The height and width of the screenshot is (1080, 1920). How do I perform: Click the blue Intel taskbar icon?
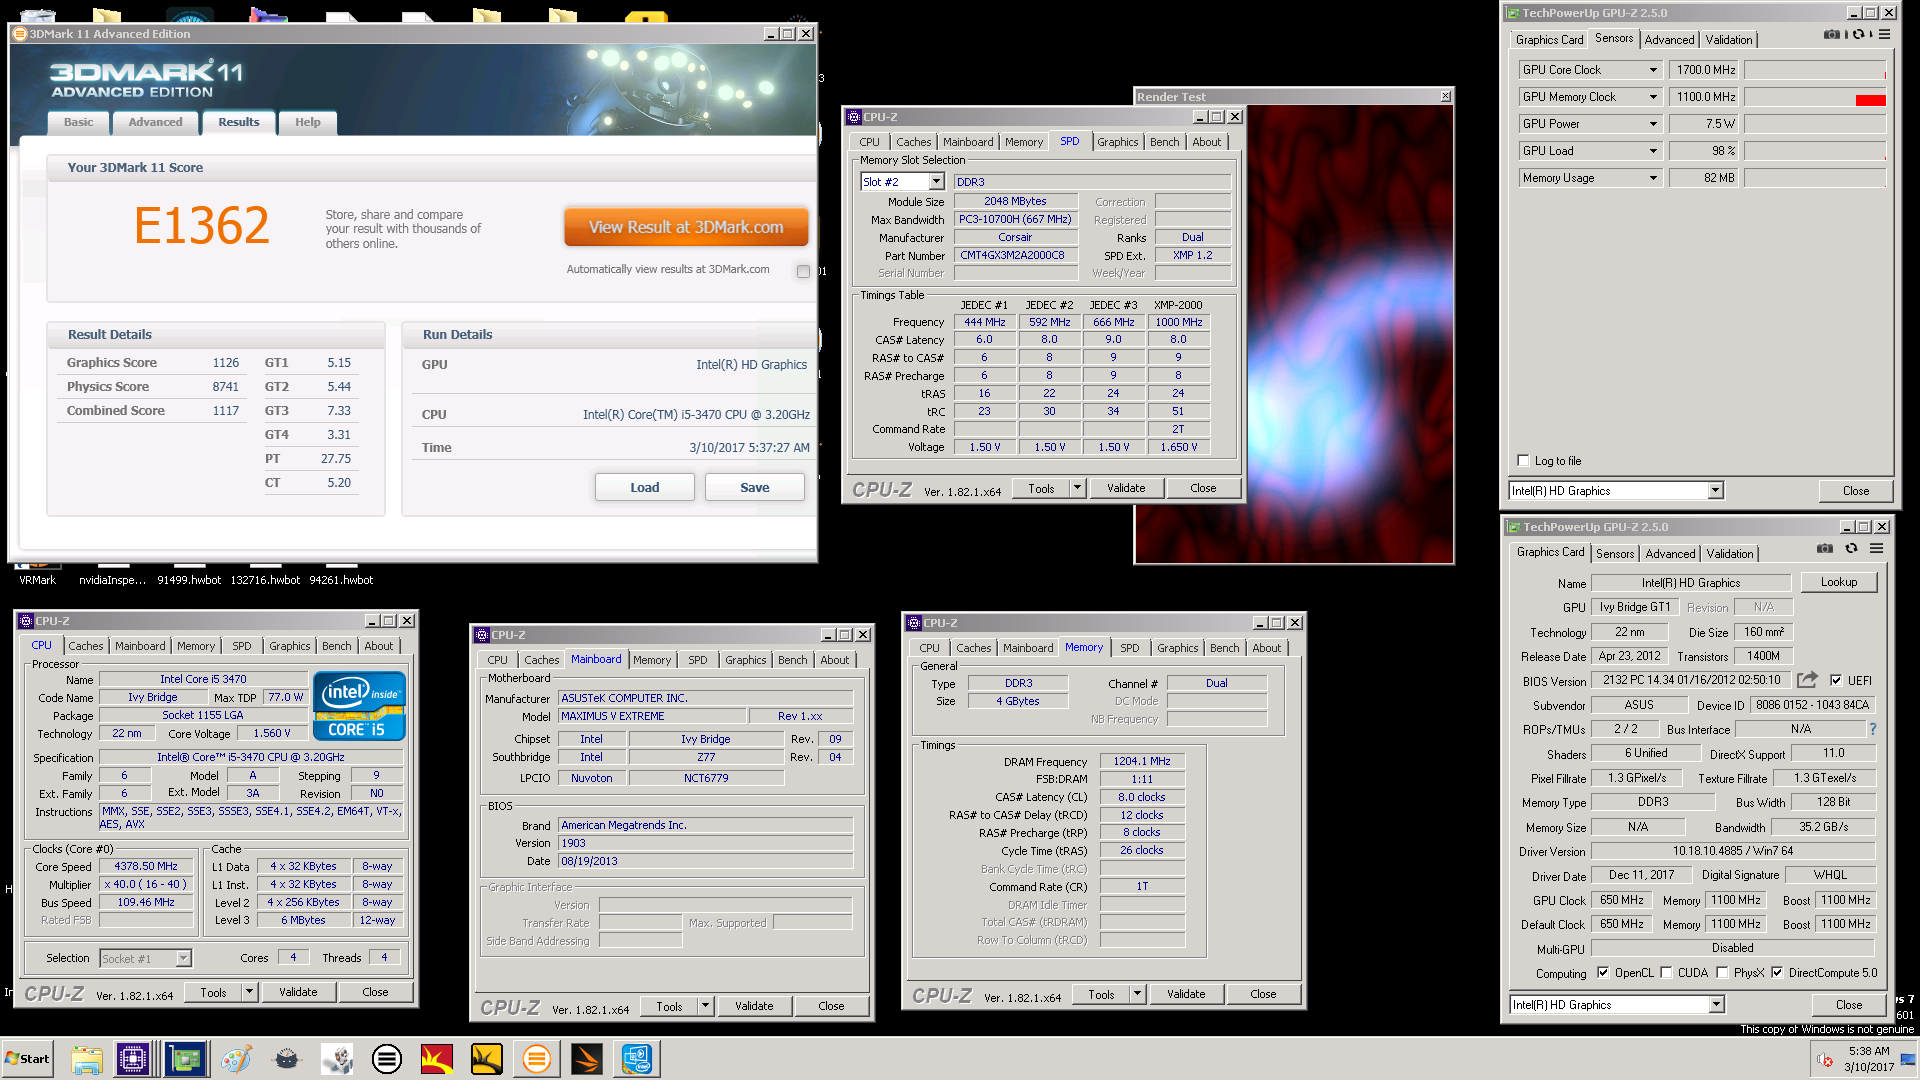point(637,1059)
